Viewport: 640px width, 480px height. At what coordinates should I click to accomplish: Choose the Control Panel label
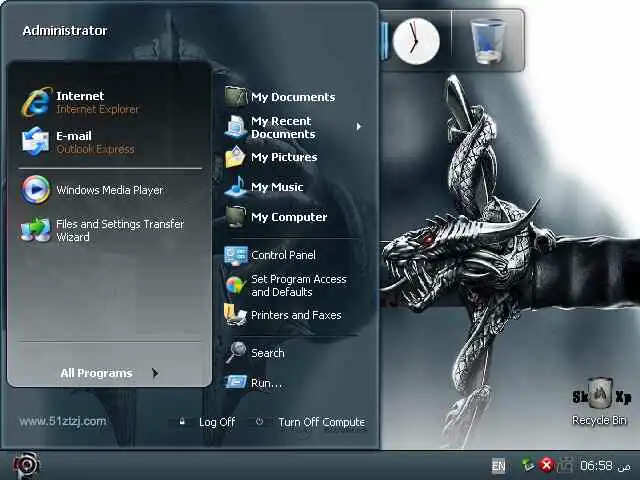[x=283, y=256]
